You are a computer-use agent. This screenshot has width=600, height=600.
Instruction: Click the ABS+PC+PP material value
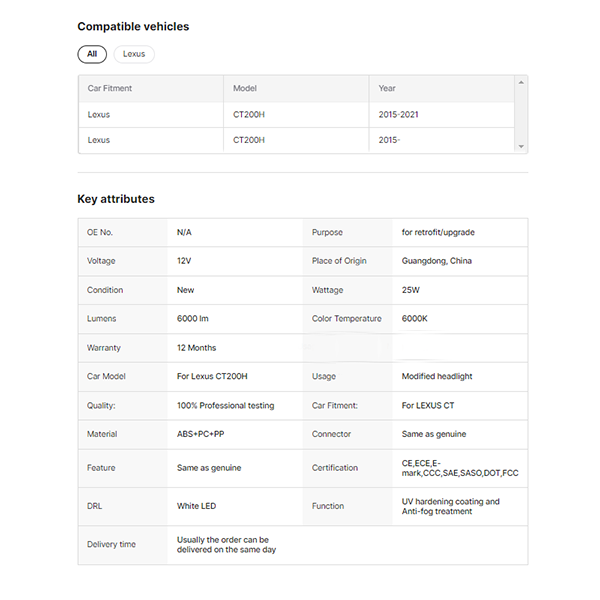[201, 434]
